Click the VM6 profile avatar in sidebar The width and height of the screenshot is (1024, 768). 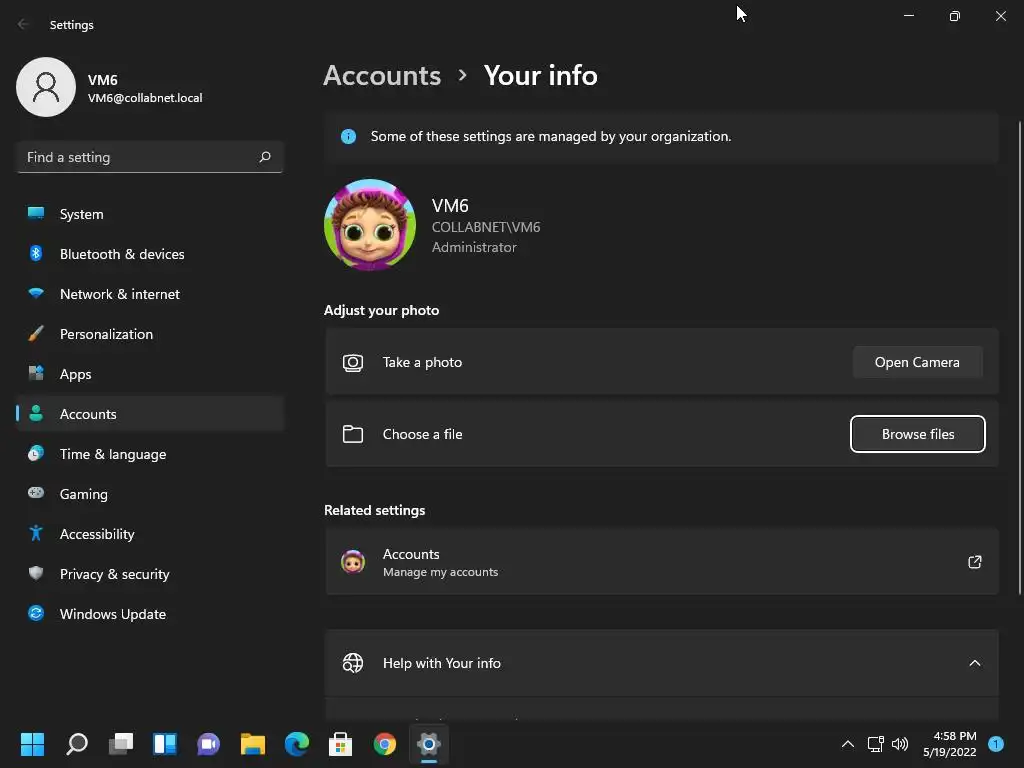click(46, 87)
